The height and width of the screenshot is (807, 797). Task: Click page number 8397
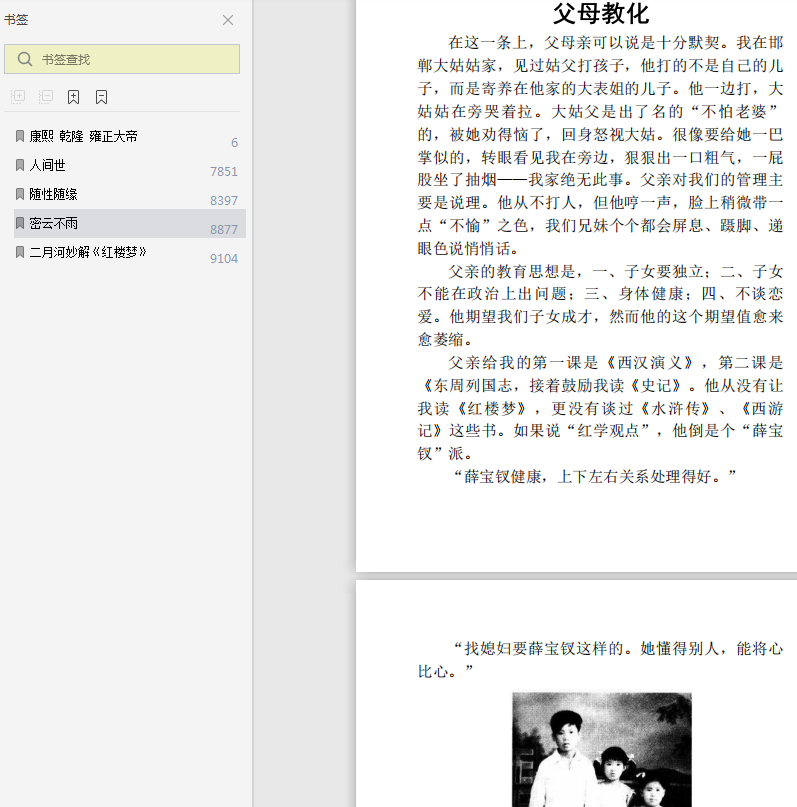click(x=224, y=201)
